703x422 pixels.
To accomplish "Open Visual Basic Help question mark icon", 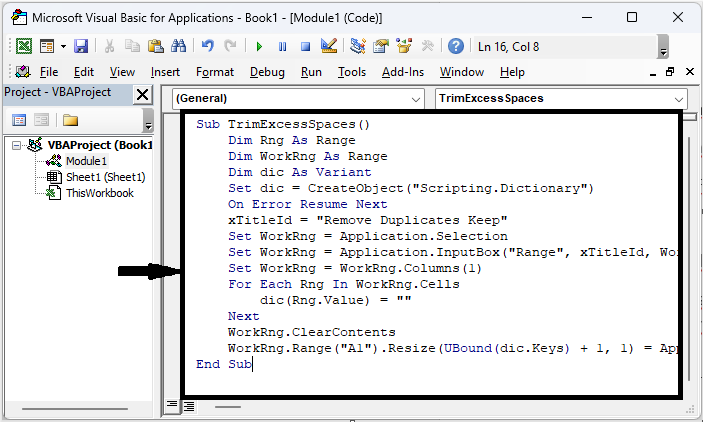I will pos(455,46).
